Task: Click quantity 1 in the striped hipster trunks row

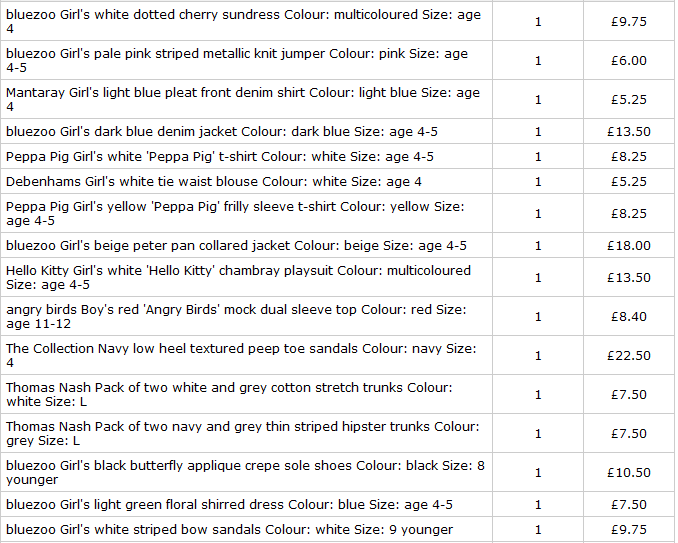Action: point(538,434)
